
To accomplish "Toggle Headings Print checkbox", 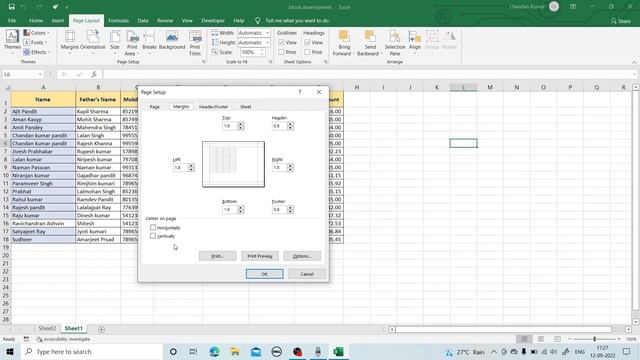I will pos(307,52).
